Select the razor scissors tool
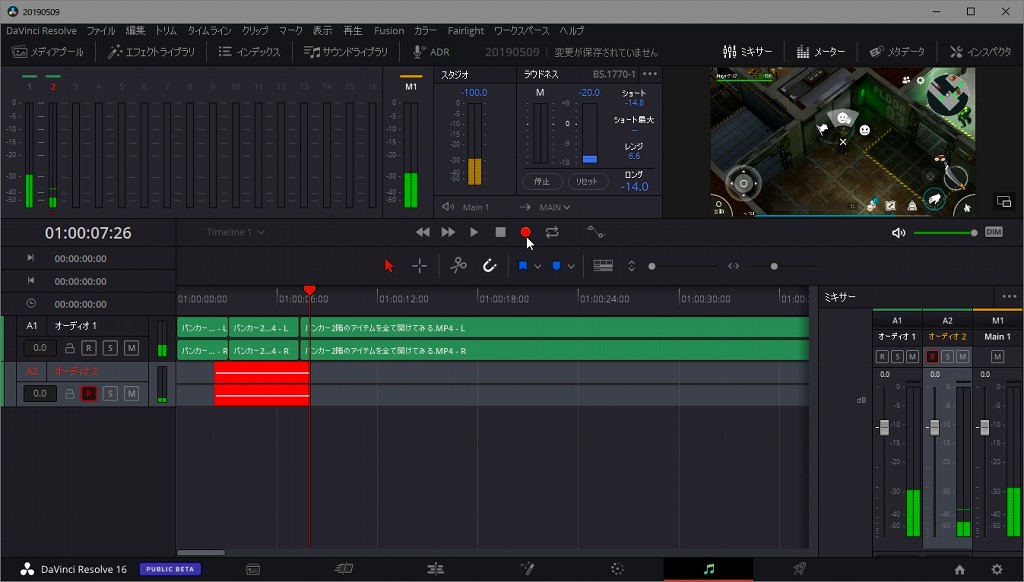 point(458,266)
